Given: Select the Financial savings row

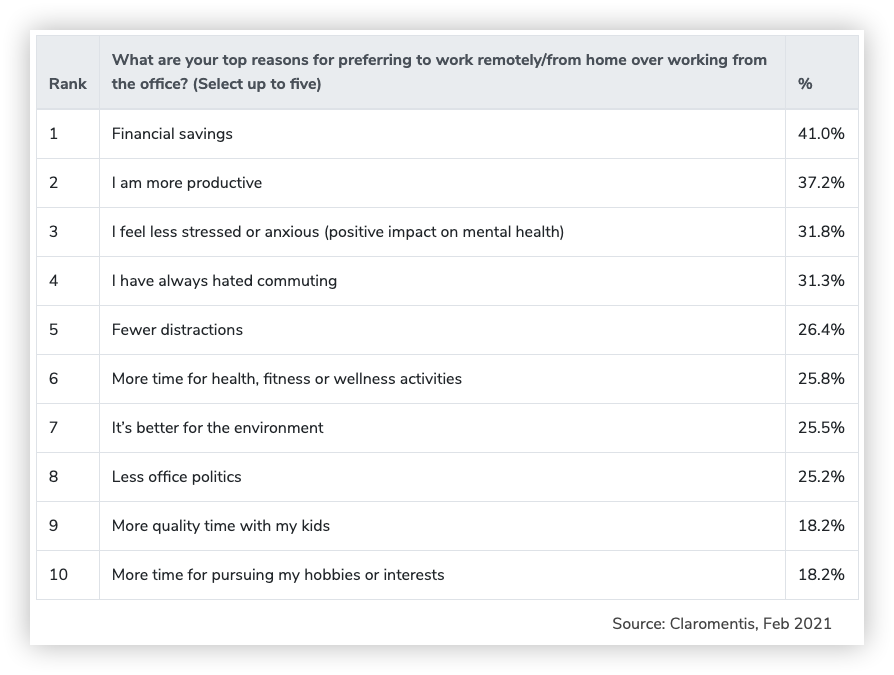Looking at the screenshot, I should point(172,134).
